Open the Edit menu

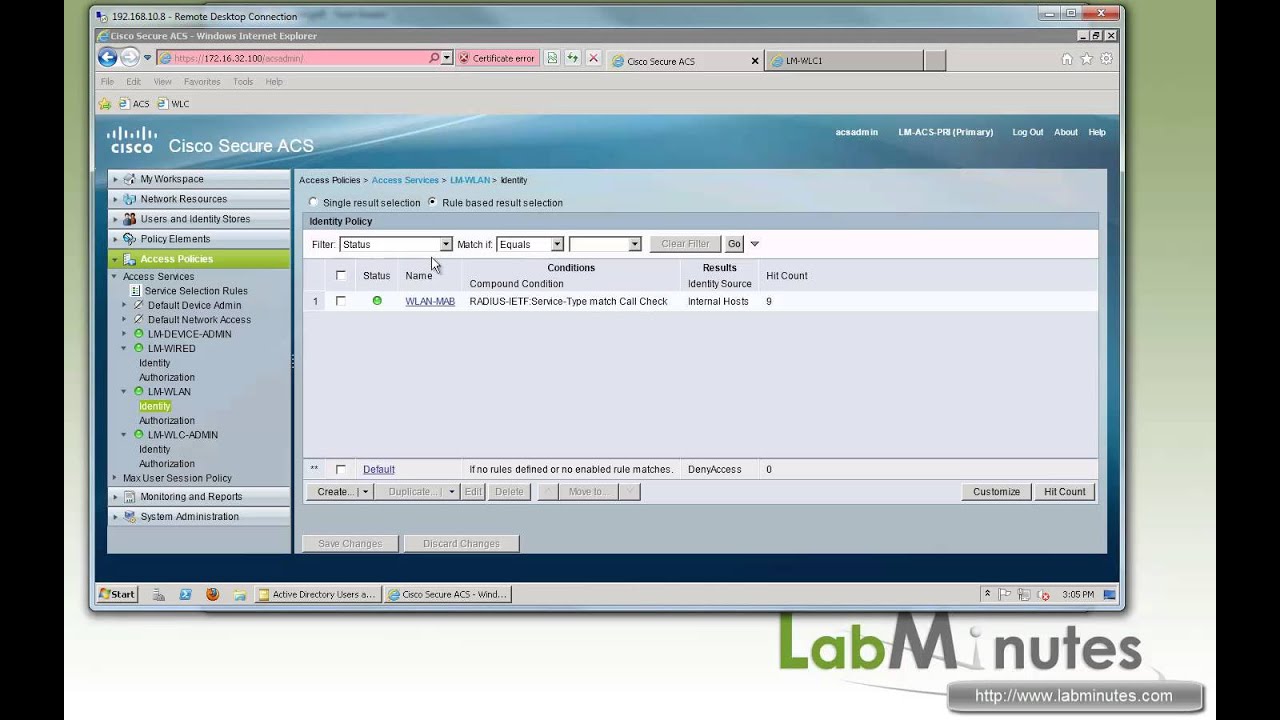(x=133, y=82)
